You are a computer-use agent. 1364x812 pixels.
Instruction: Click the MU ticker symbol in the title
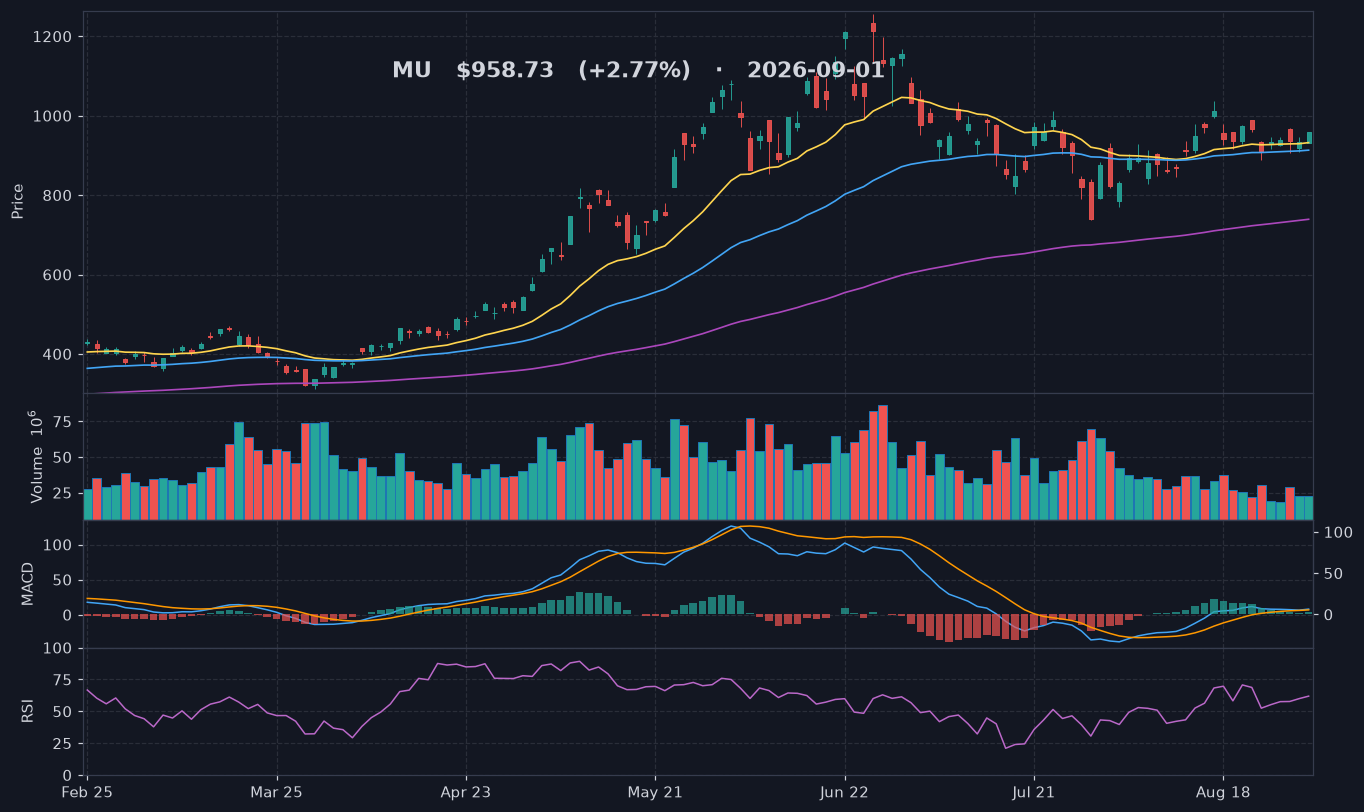pyautogui.click(x=411, y=71)
